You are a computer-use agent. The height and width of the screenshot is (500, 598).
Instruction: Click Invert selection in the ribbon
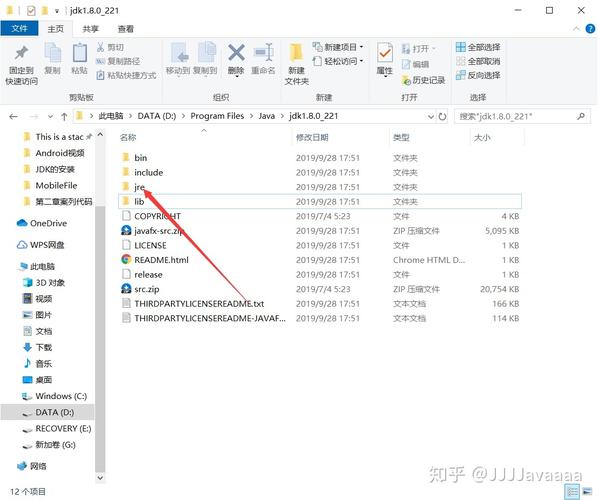click(x=478, y=75)
